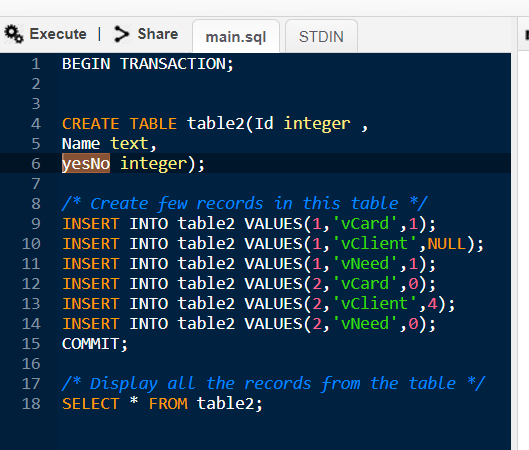Click the NULL value on line 10
The image size is (529, 450).
[x=447, y=244]
